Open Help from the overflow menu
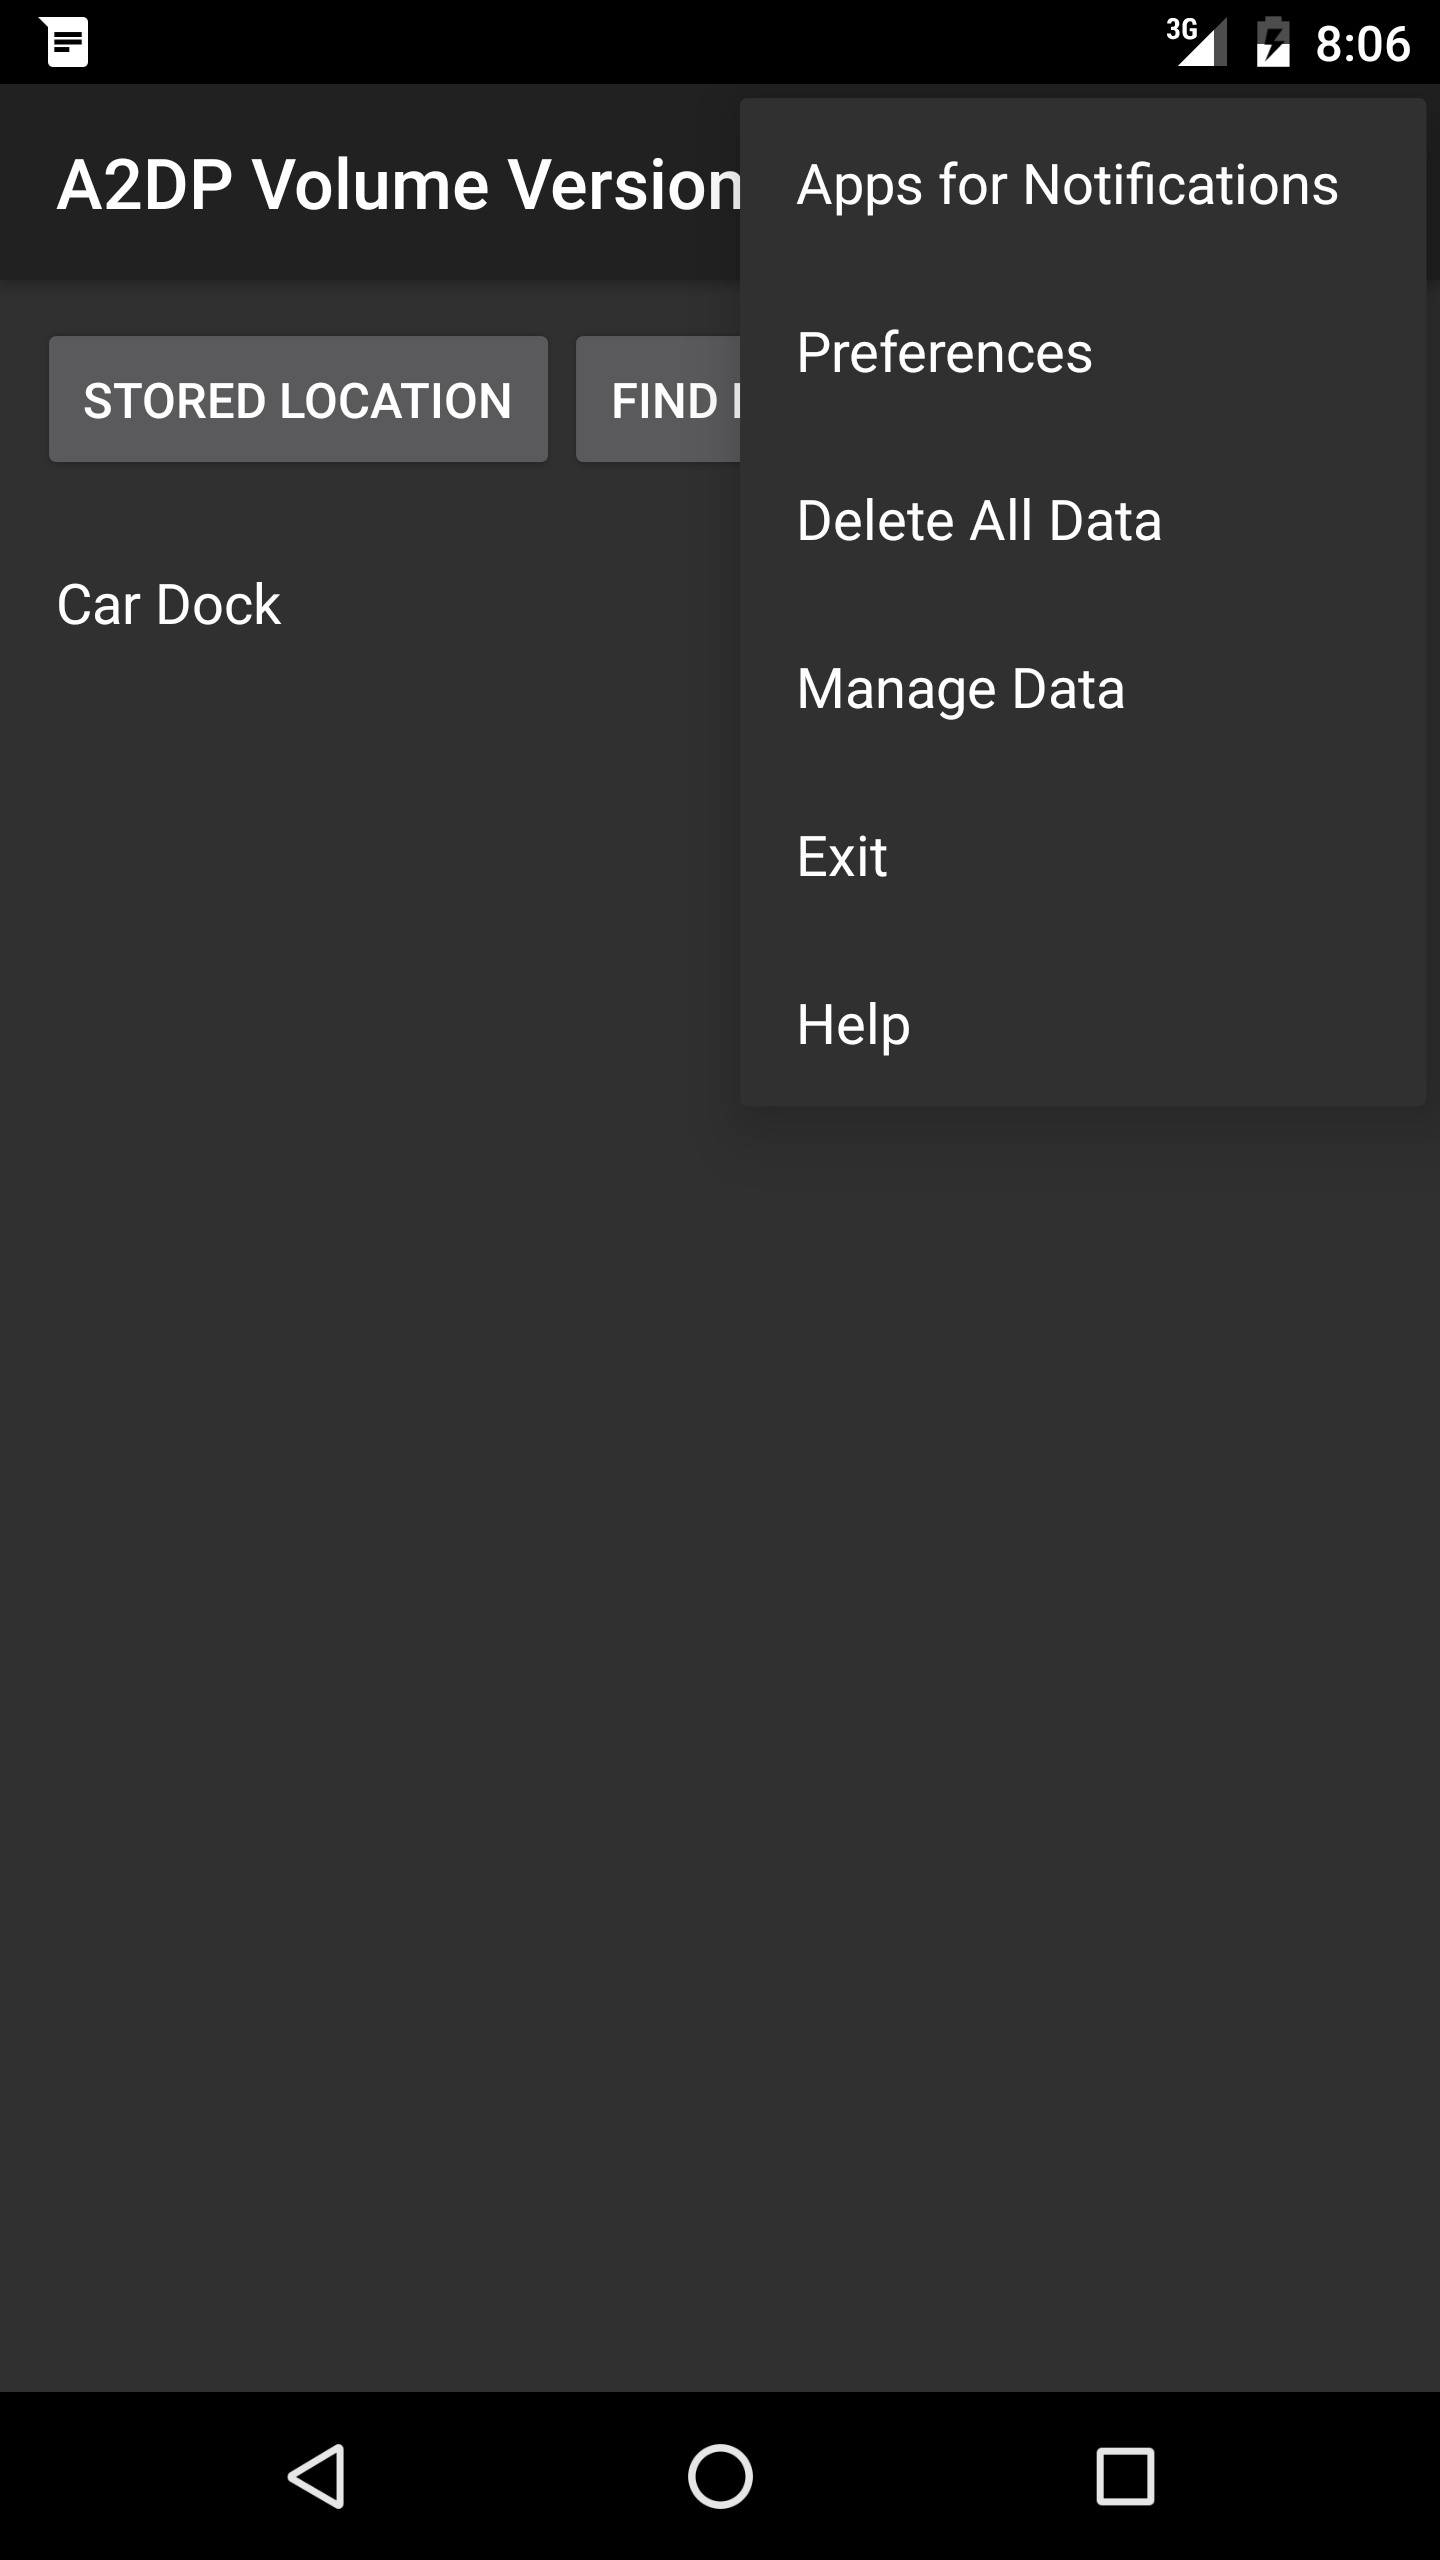 click(x=853, y=1026)
